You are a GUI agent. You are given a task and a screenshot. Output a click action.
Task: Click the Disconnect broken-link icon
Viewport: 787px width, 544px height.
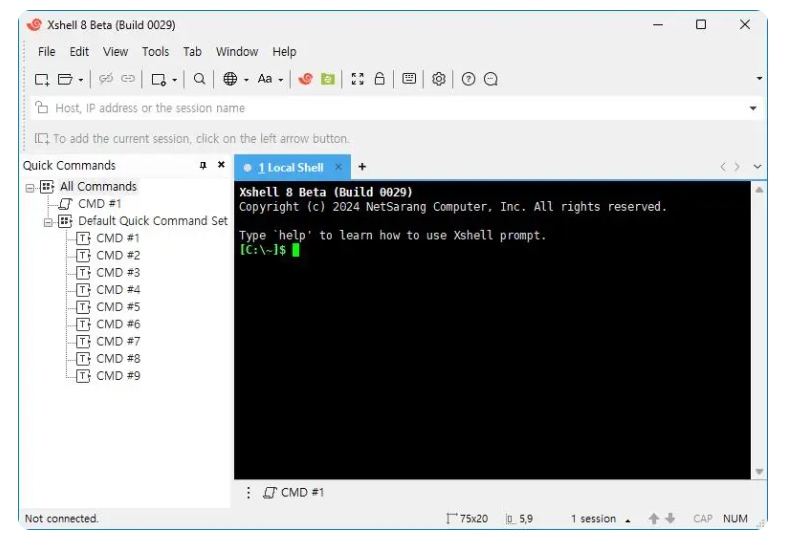point(106,79)
